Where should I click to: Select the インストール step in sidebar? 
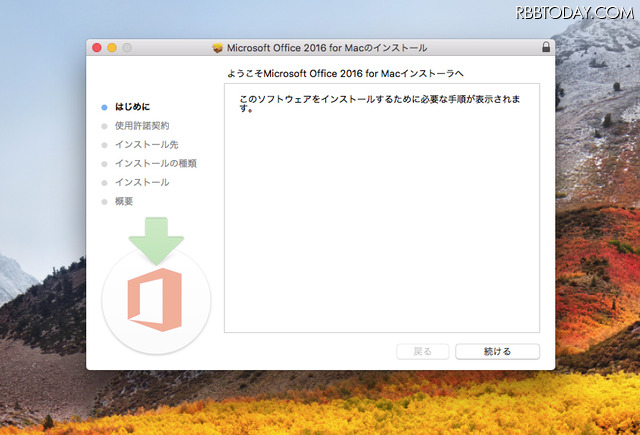(142, 182)
